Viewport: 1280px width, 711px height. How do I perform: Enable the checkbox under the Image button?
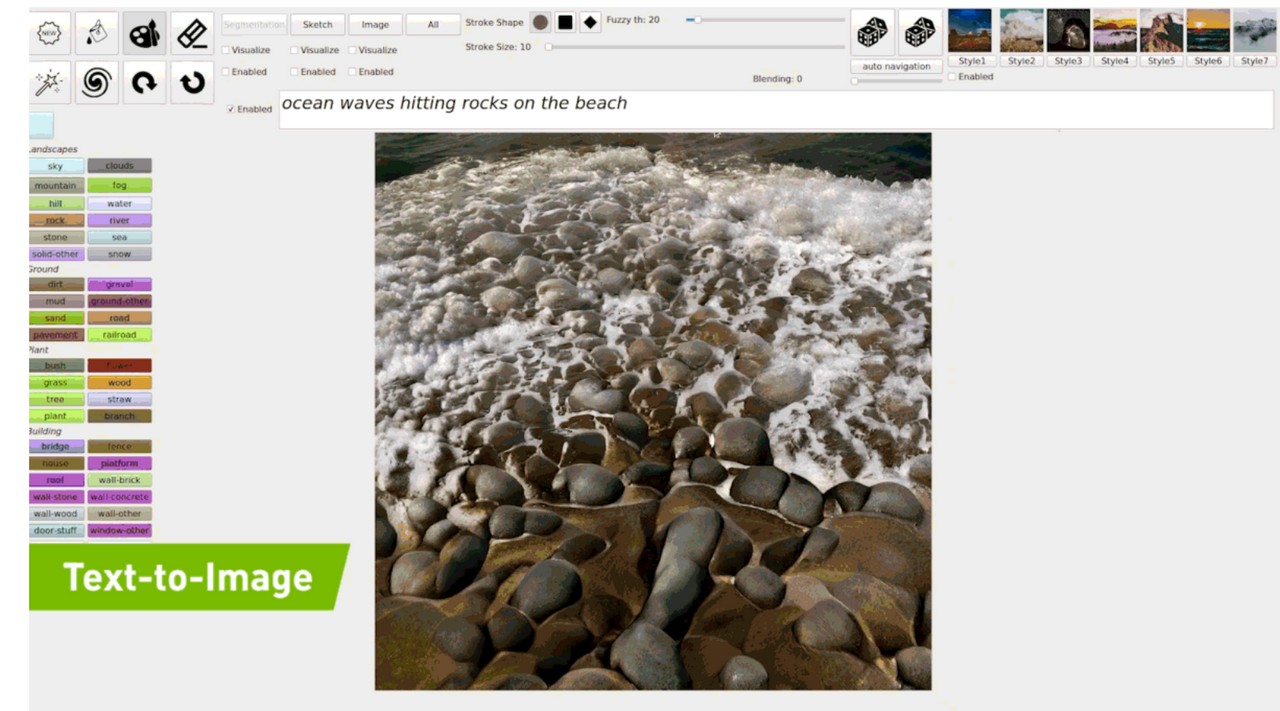[x=352, y=72]
